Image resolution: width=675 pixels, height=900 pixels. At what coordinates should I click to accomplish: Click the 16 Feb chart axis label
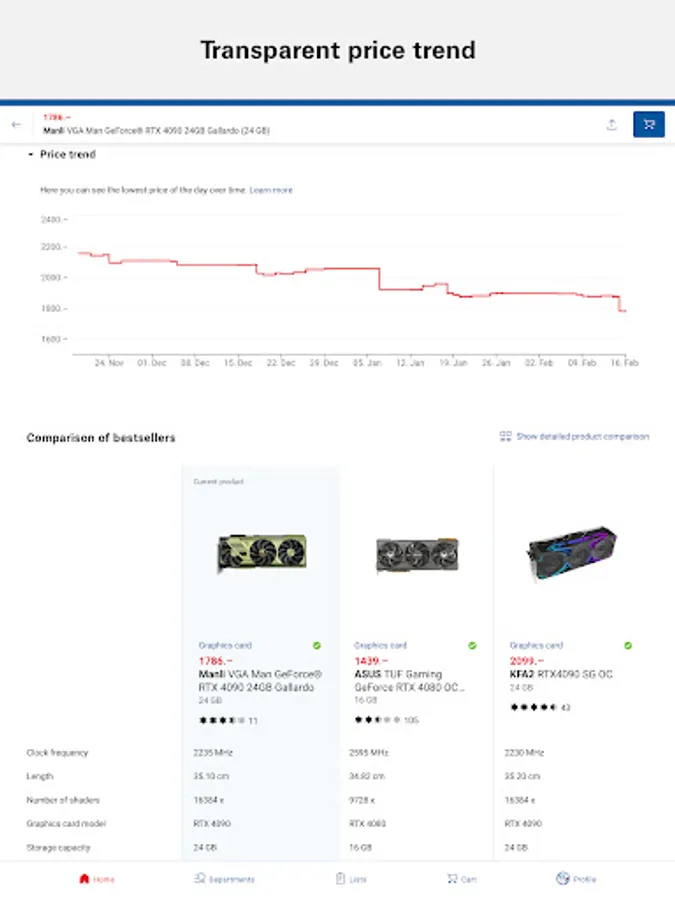pyautogui.click(x=624, y=363)
